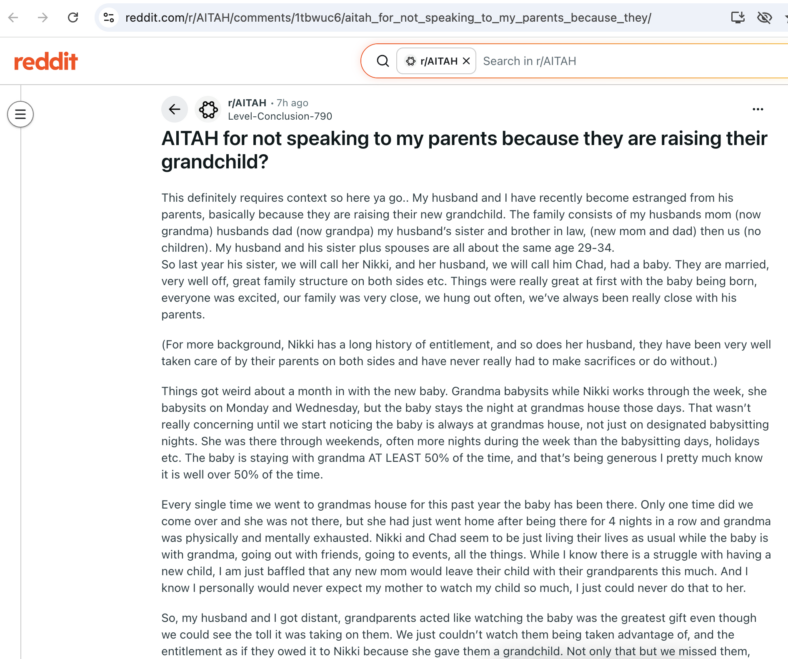Viewport: 788px width, 659px height.
Task: Expand the left sidebar navigation menu
Action: click(20, 114)
